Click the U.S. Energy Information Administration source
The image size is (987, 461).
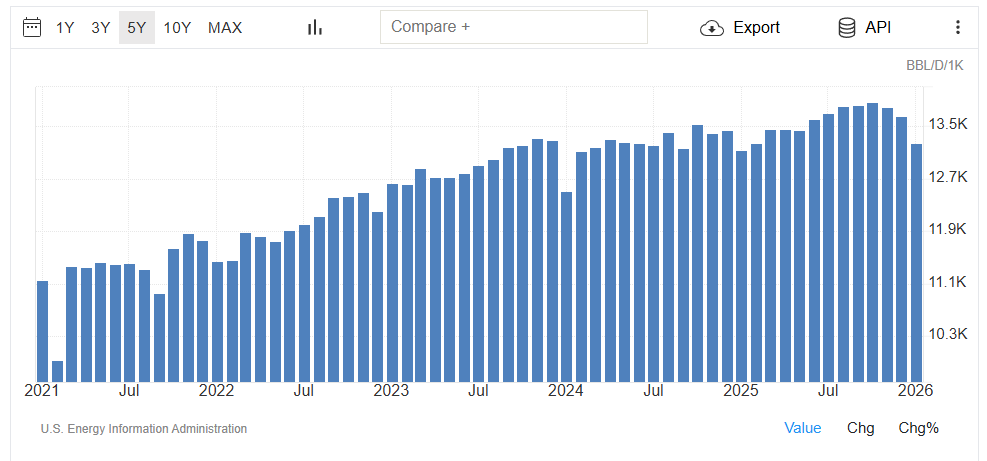pos(144,429)
